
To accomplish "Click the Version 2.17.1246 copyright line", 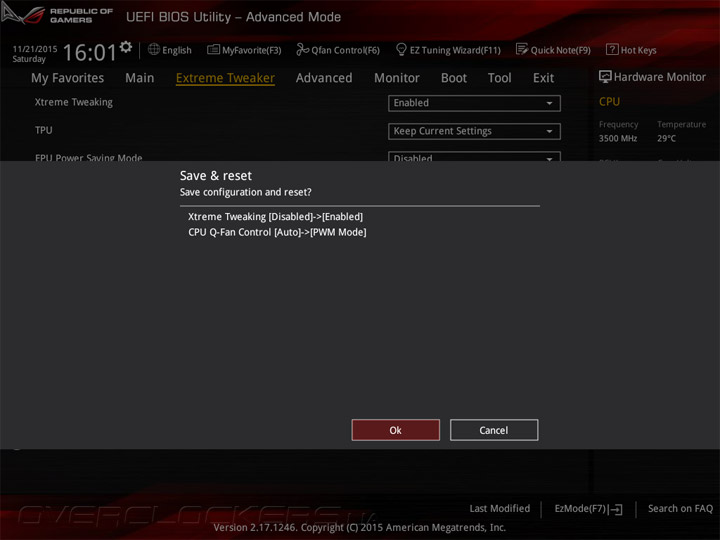I will tap(360, 528).
